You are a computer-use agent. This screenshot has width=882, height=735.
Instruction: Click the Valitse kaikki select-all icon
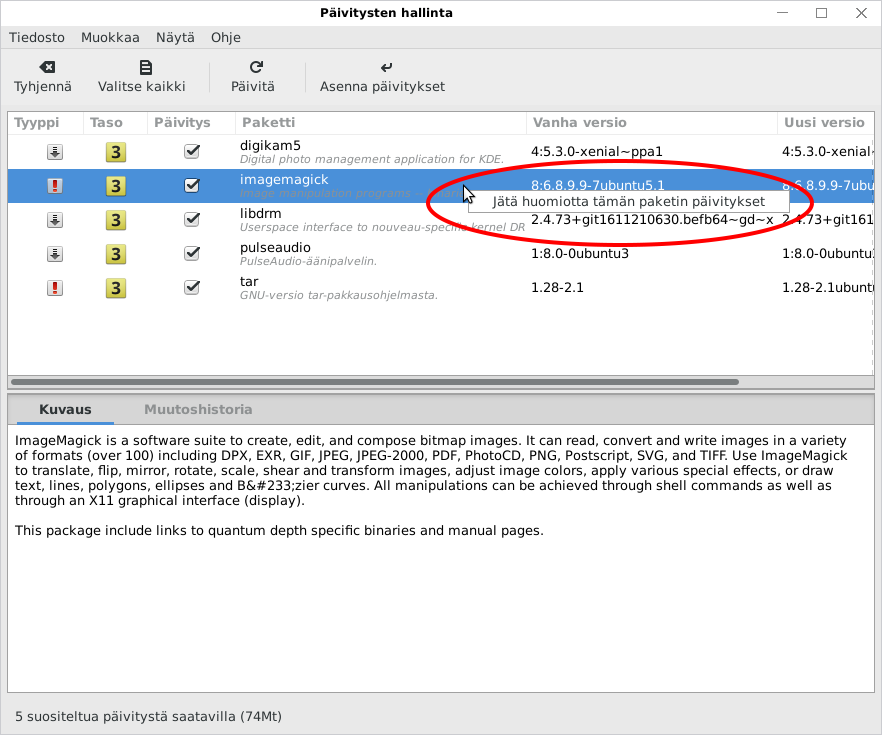coord(146,67)
